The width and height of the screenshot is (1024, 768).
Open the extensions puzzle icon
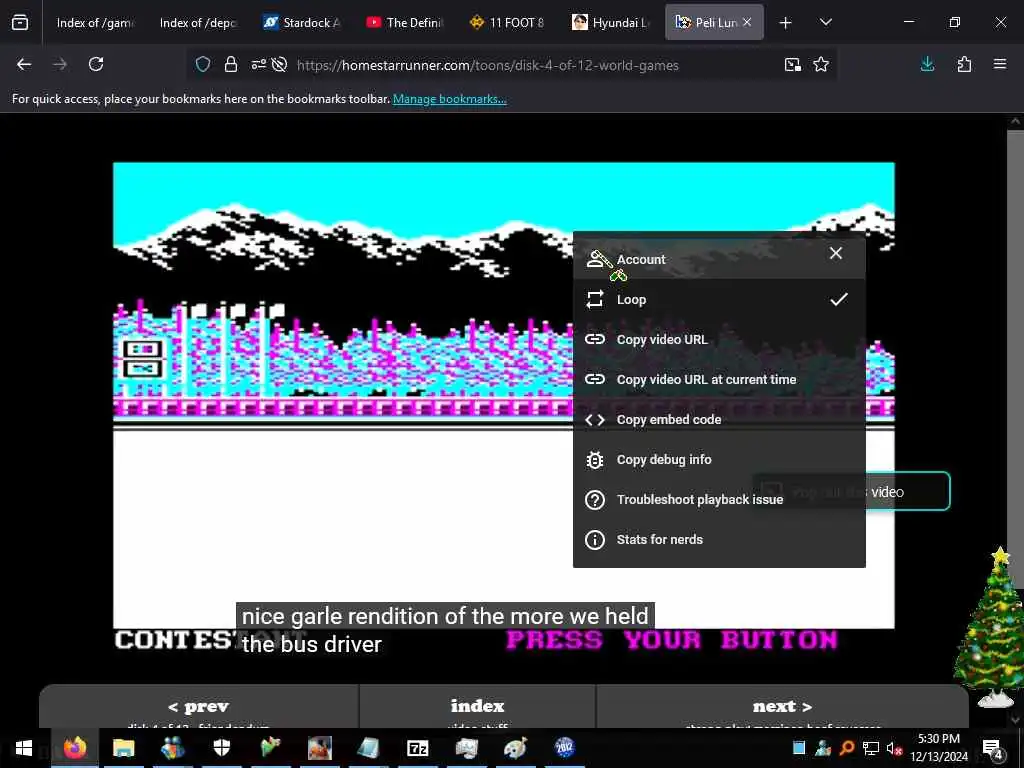964,64
